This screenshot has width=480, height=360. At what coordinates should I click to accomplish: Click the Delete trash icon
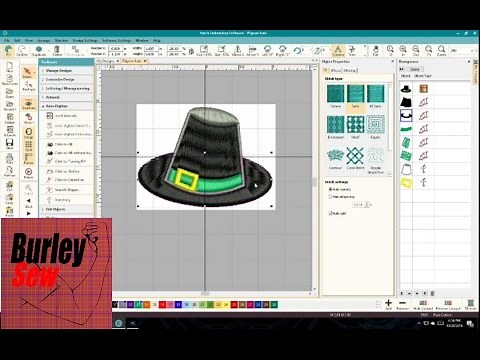pos(57,50)
